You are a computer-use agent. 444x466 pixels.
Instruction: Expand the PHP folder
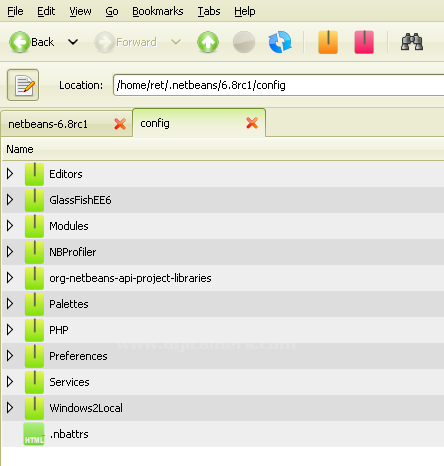click(10, 330)
